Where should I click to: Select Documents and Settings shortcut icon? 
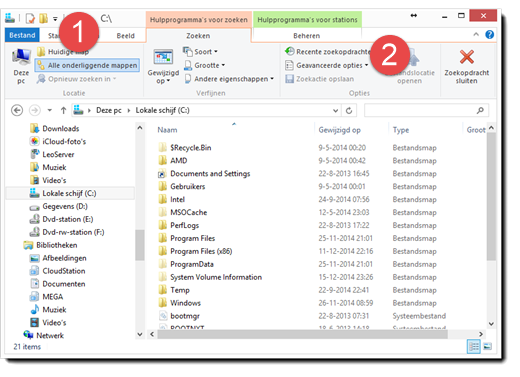[x=162, y=174]
